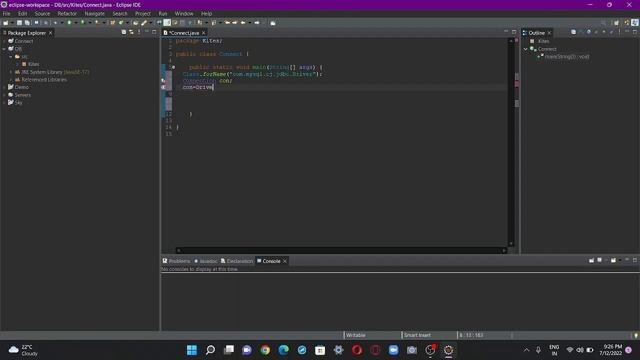Collapse the DB project node
640x360 pixels.
[x=4, y=49]
